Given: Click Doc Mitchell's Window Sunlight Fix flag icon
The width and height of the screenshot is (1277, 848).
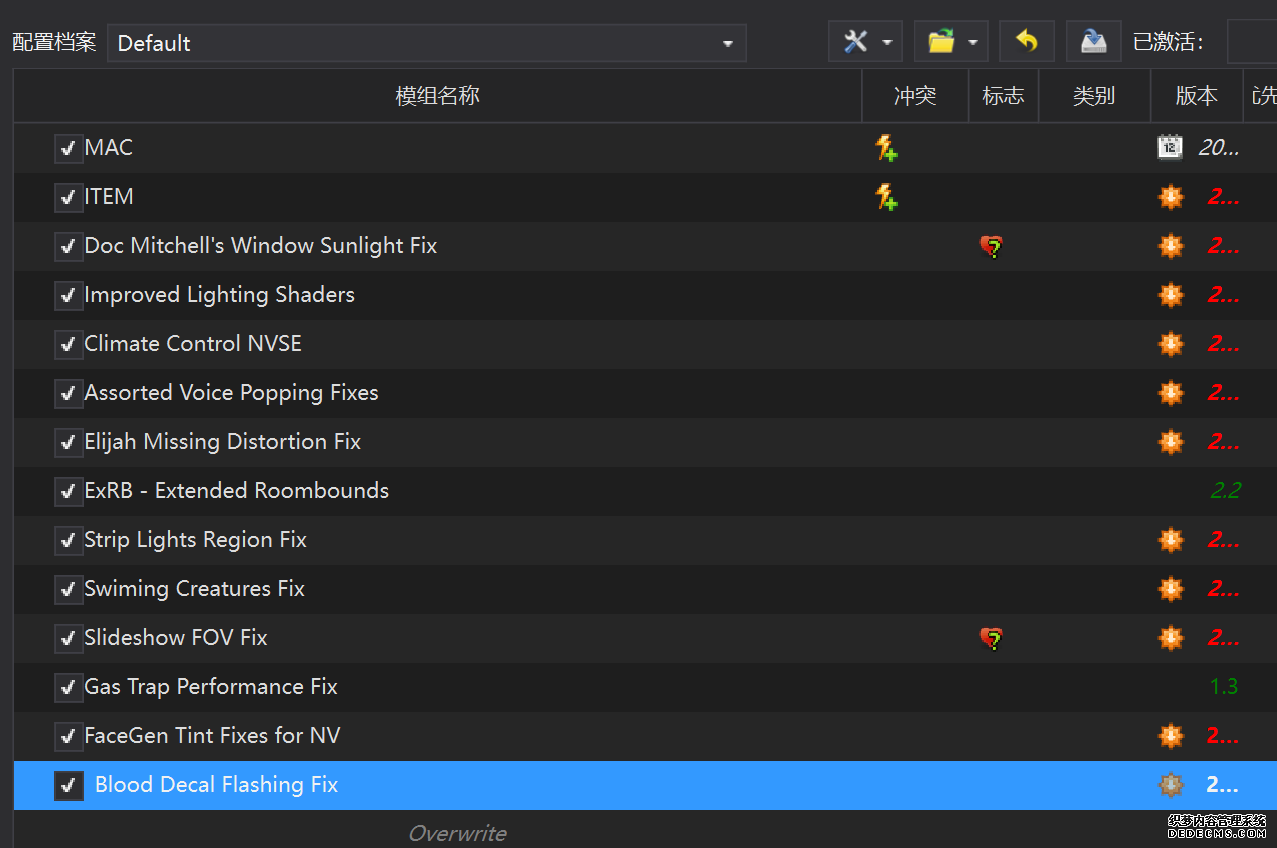Looking at the screenshot, I should coord(991,246).
